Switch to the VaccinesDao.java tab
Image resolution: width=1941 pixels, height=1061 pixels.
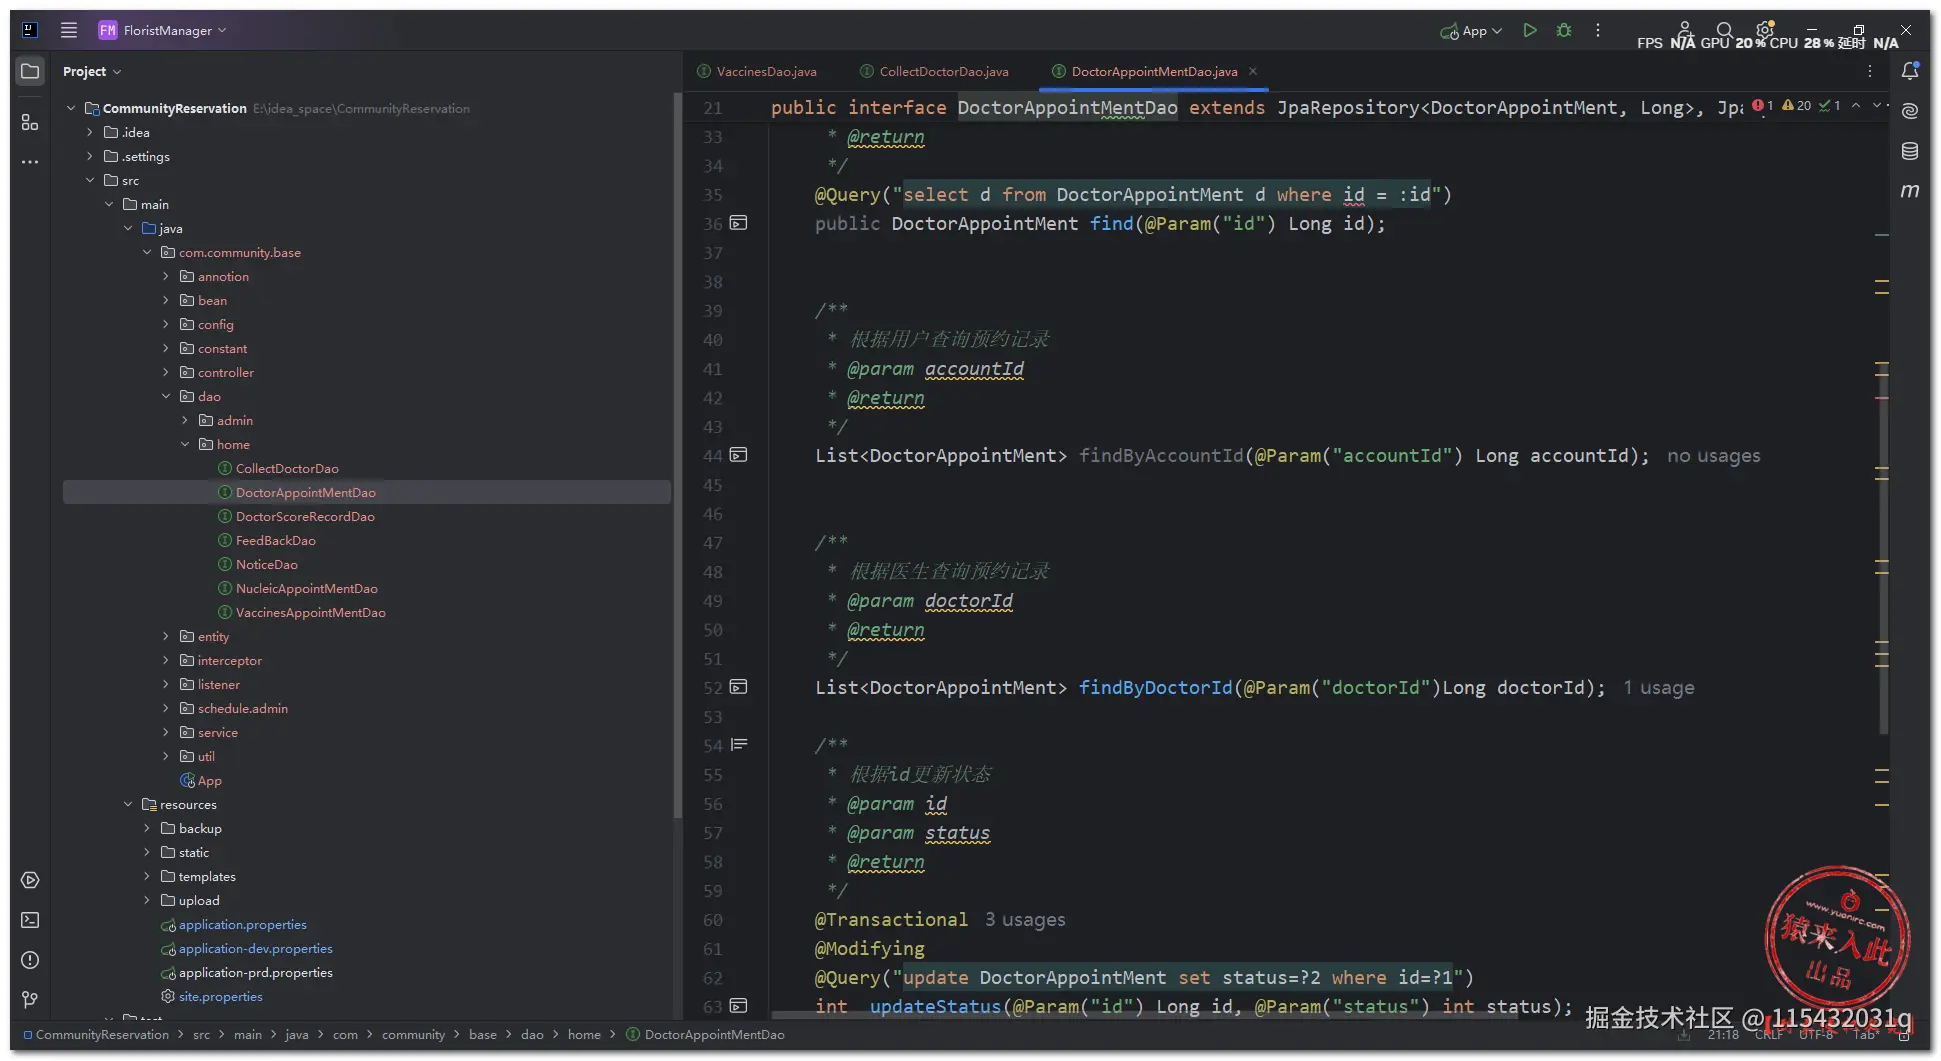[x=757, y=71]
